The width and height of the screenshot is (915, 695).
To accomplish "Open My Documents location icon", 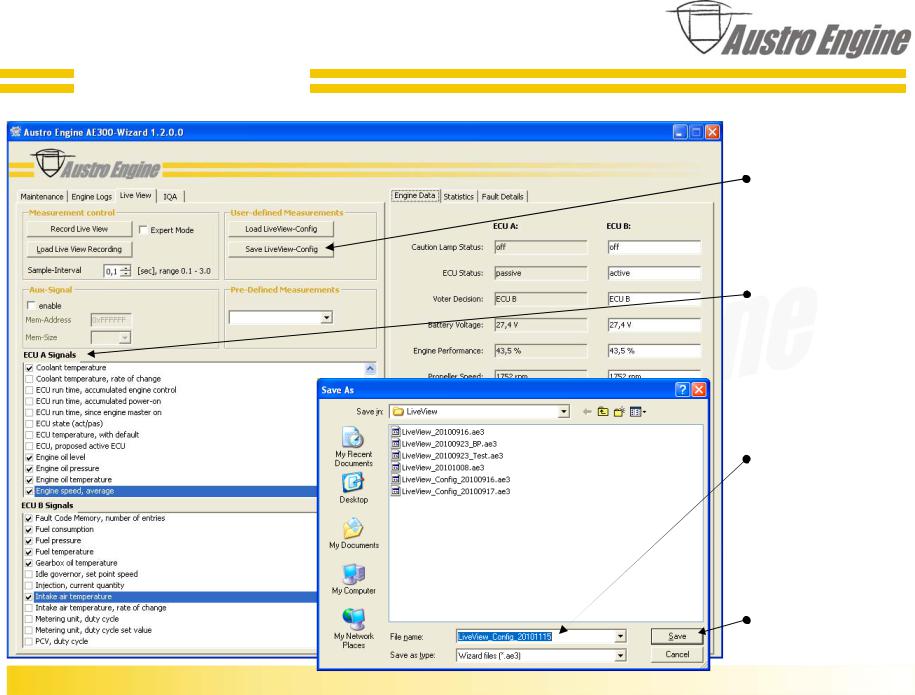I will (353, 533).
